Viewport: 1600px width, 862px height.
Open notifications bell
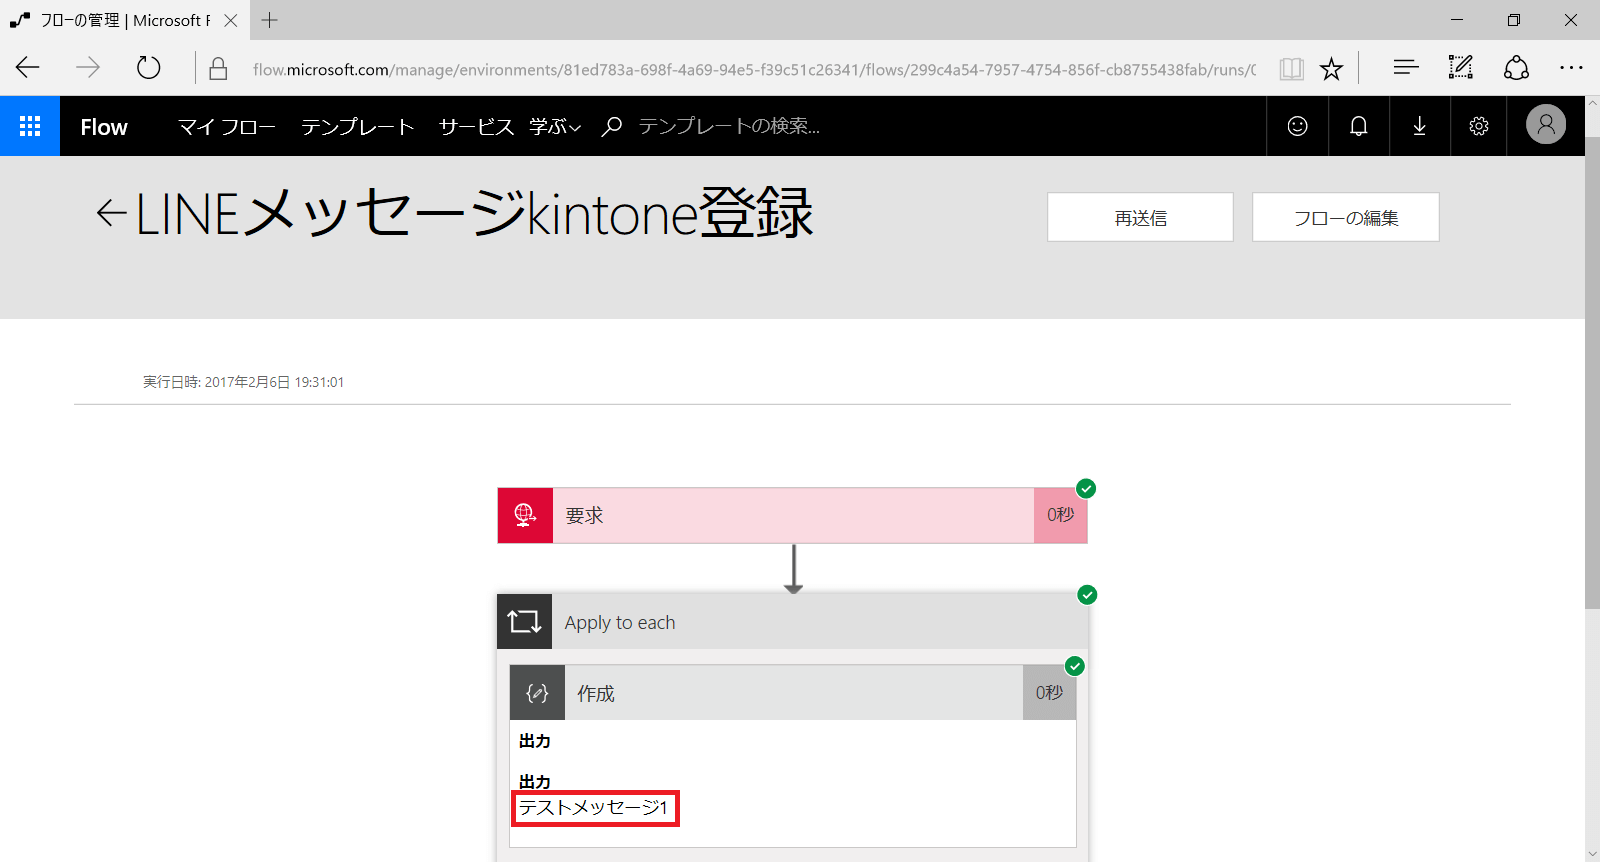(1358, 126)
